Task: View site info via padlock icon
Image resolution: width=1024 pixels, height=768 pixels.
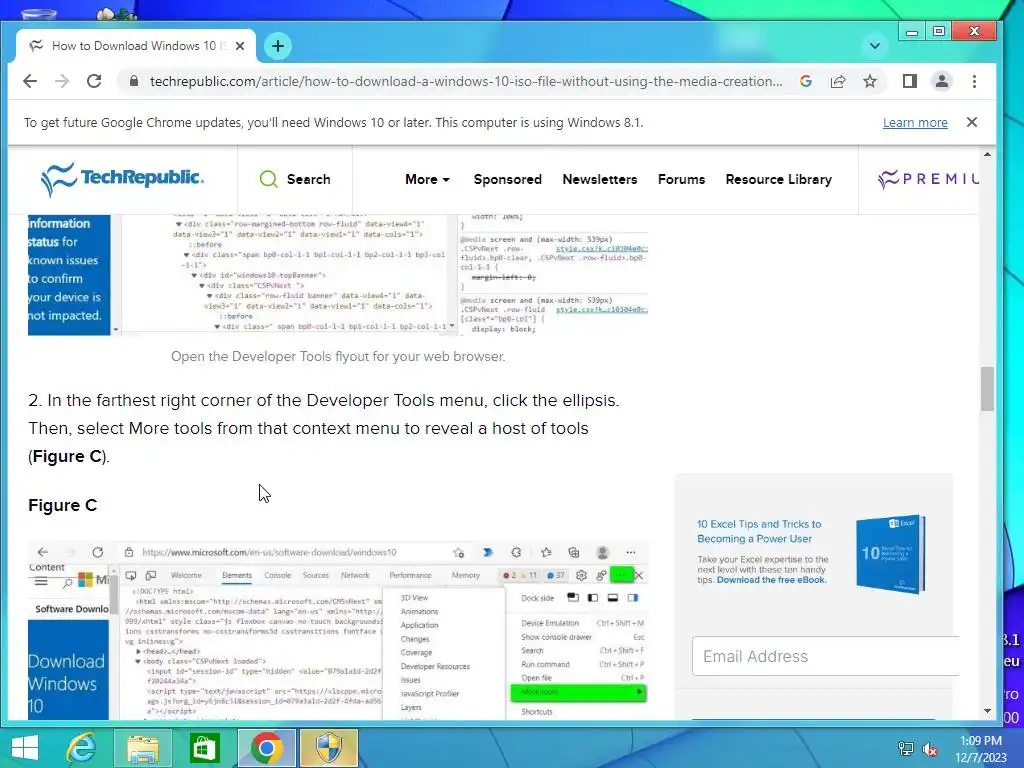Action: [134, 81]
